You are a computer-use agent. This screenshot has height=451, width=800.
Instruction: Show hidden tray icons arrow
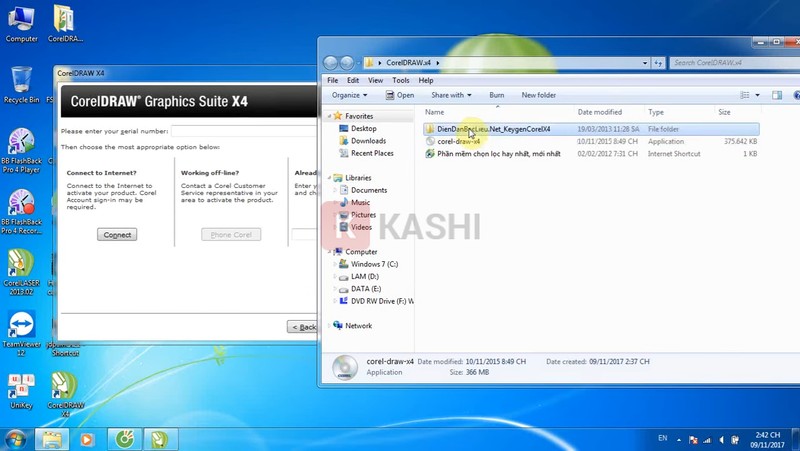coord(679,439)
